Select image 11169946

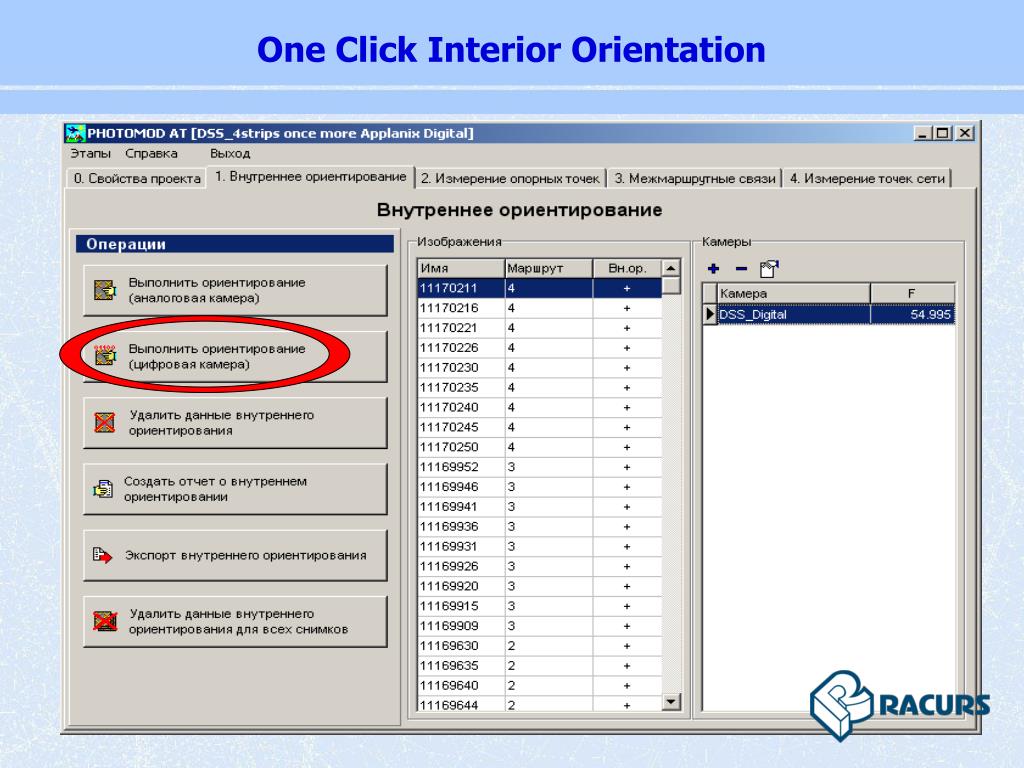pyautogui.click(x=539, y=487)
